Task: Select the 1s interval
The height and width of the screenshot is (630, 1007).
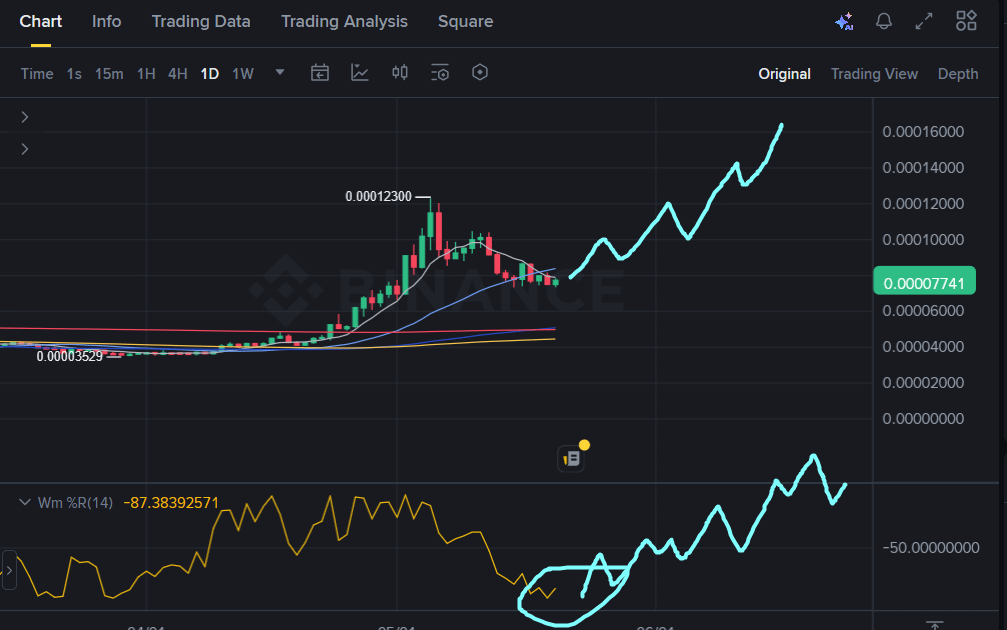Action: click(74, 74)
